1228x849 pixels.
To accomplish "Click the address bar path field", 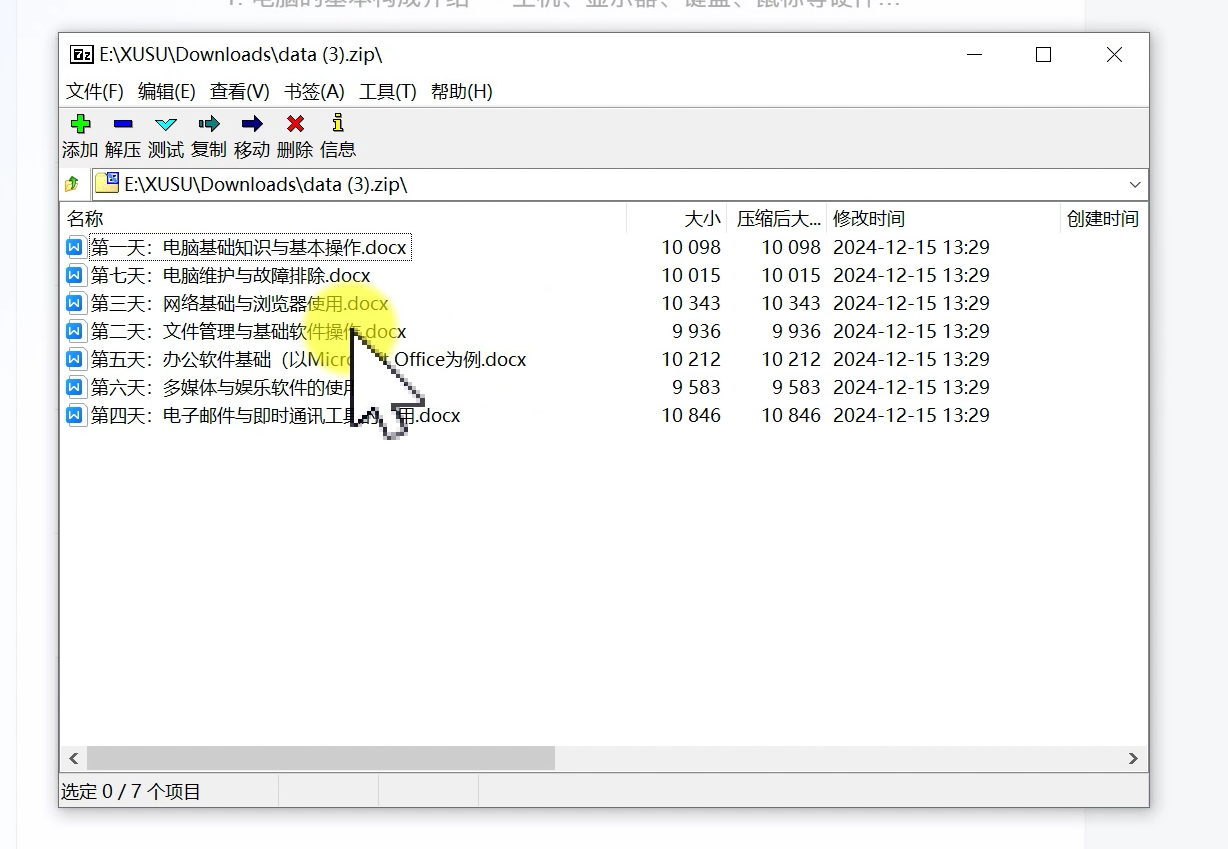I will [600, 185].
